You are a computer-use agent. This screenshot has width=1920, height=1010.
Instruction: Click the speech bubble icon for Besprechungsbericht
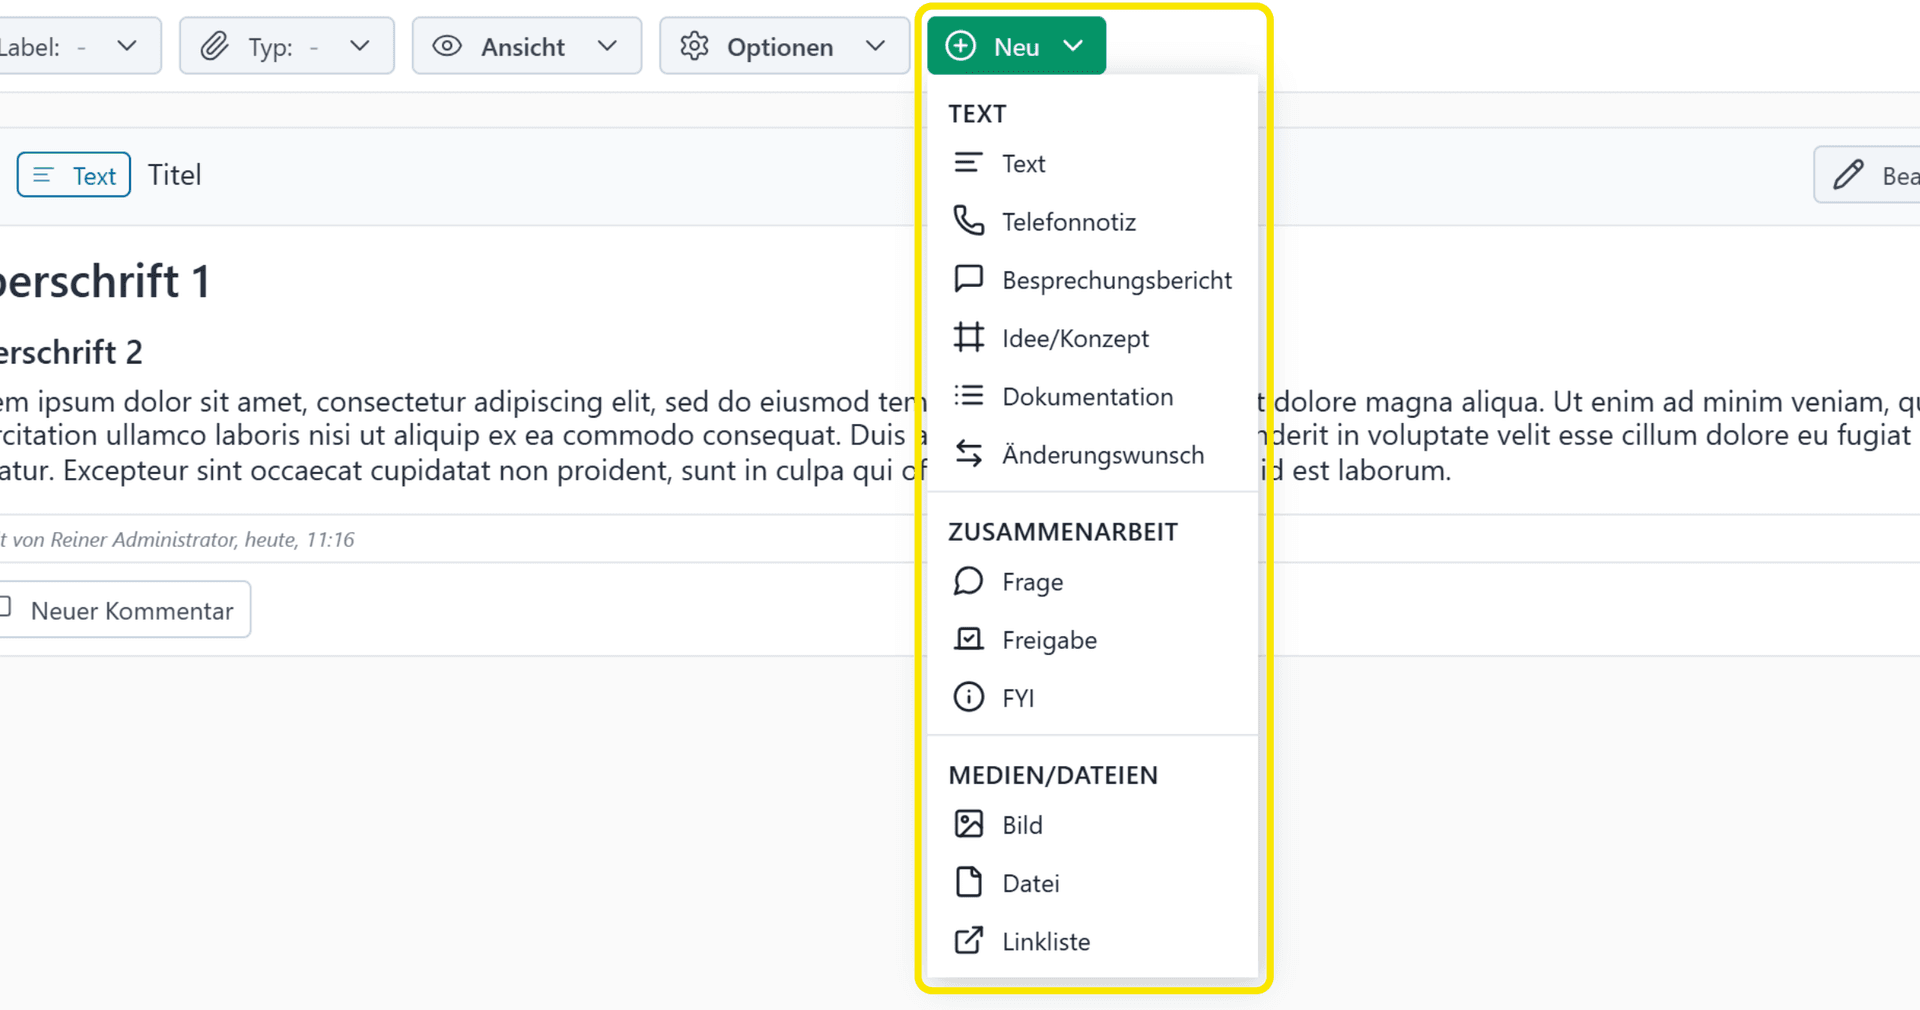coord(968,279)
